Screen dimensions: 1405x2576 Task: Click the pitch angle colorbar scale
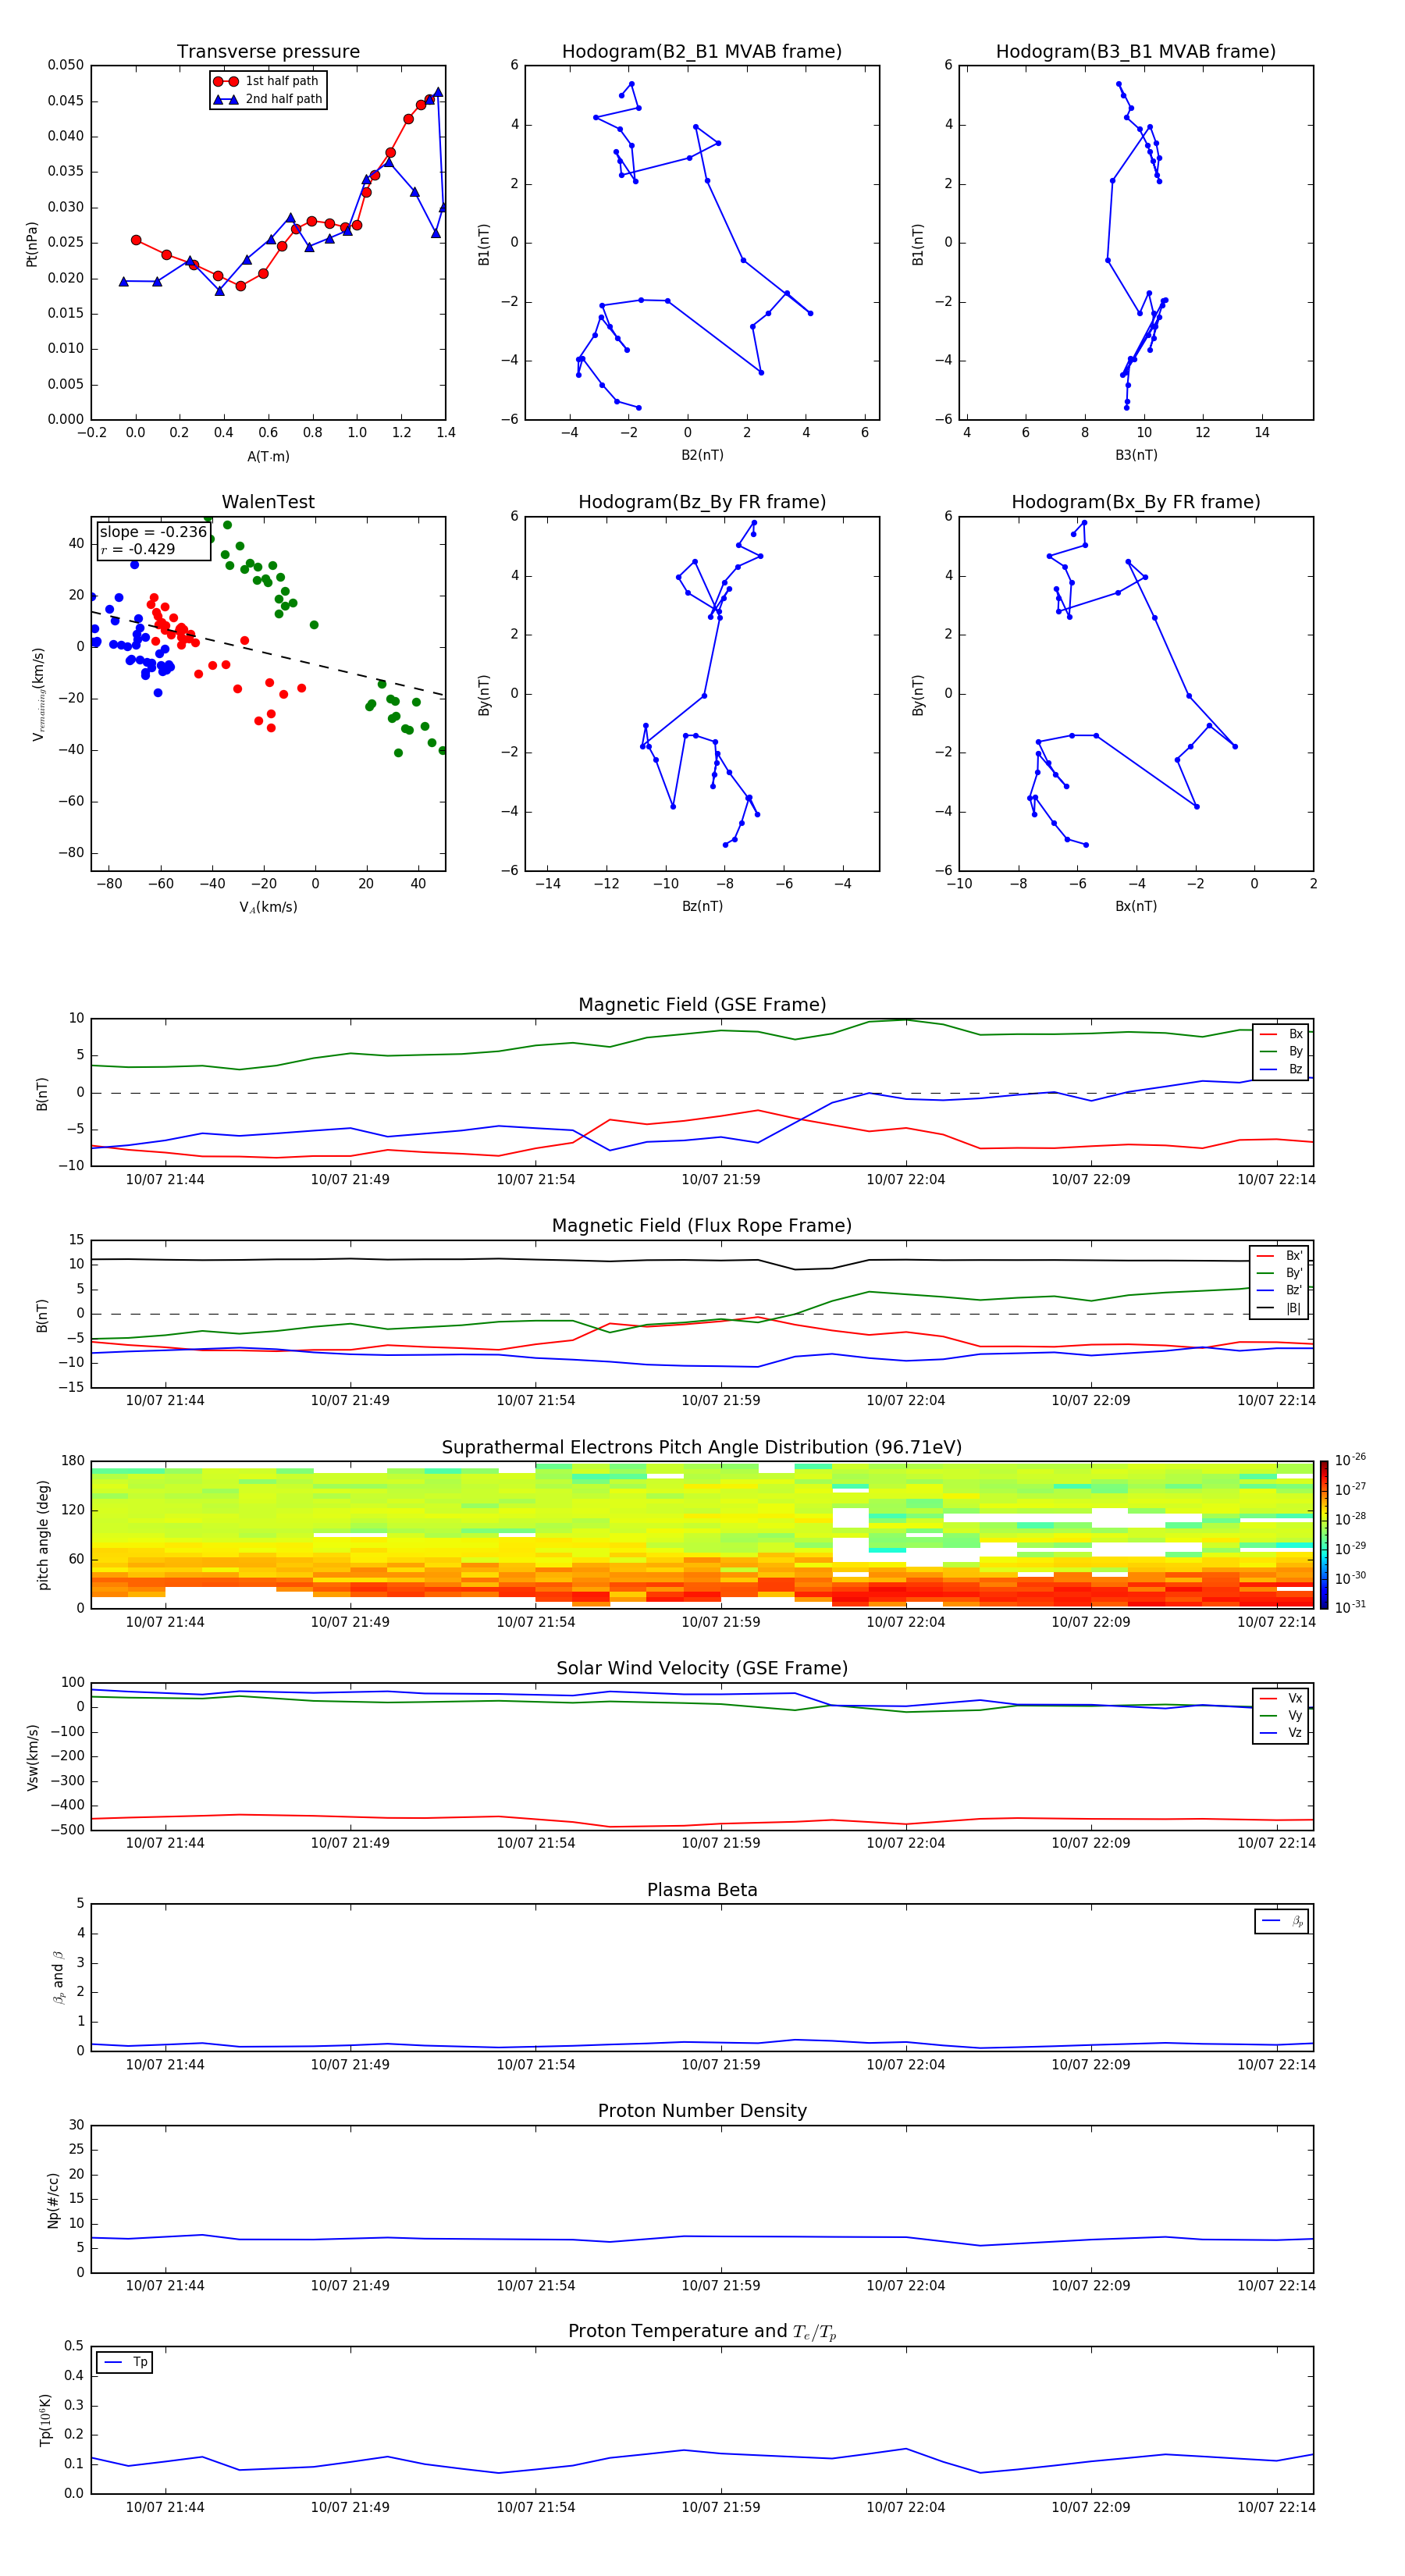click(1324, 1534)
